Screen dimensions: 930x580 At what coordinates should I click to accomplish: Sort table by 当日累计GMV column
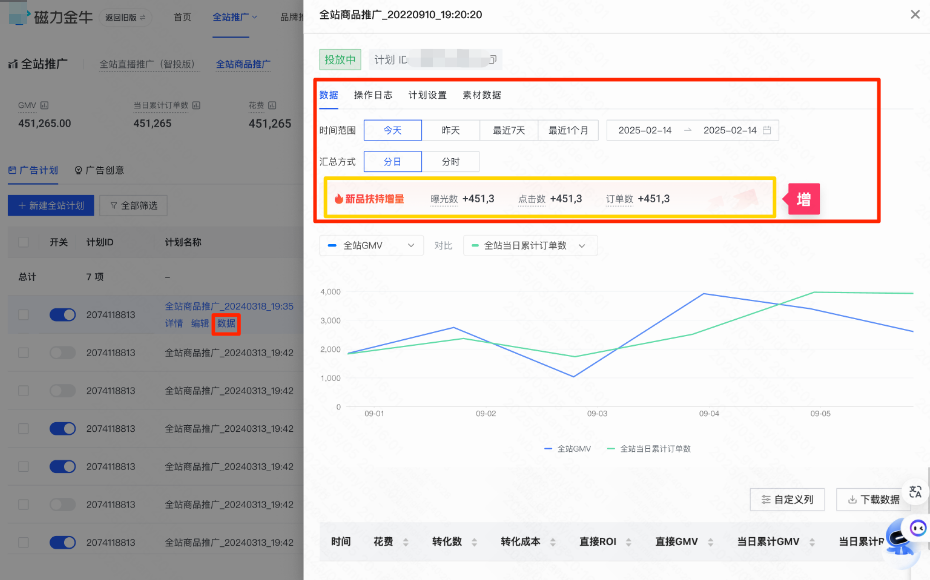(x=812, y=541)
